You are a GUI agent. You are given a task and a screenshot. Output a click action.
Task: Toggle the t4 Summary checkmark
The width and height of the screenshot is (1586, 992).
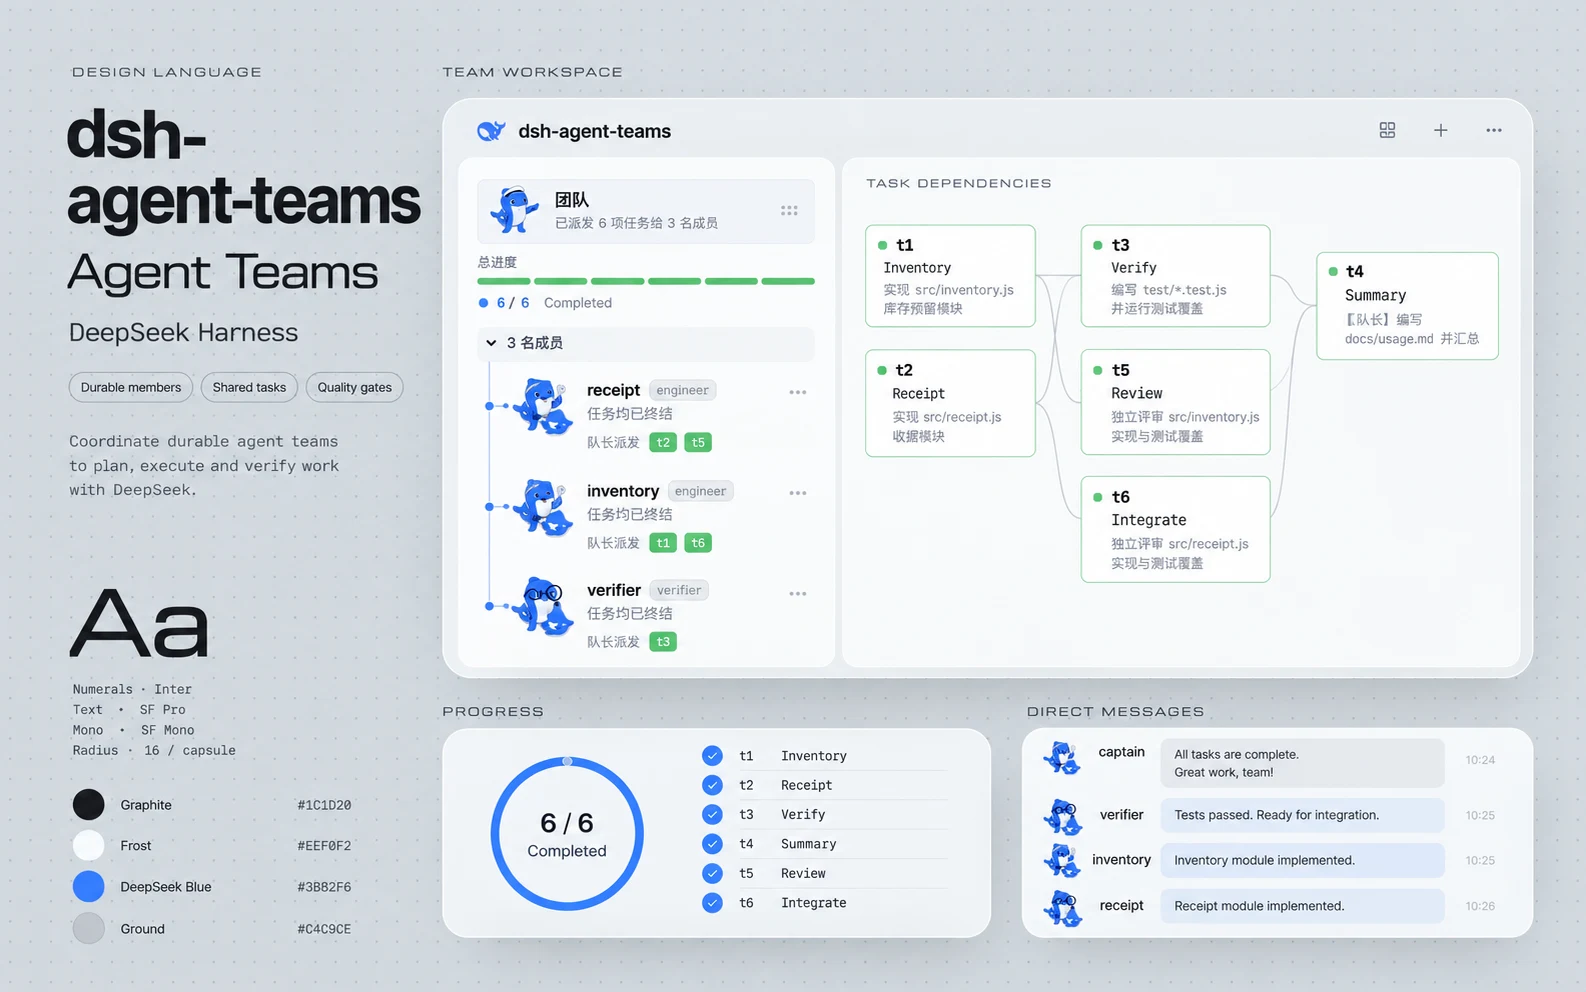click(x=712, y=844)
